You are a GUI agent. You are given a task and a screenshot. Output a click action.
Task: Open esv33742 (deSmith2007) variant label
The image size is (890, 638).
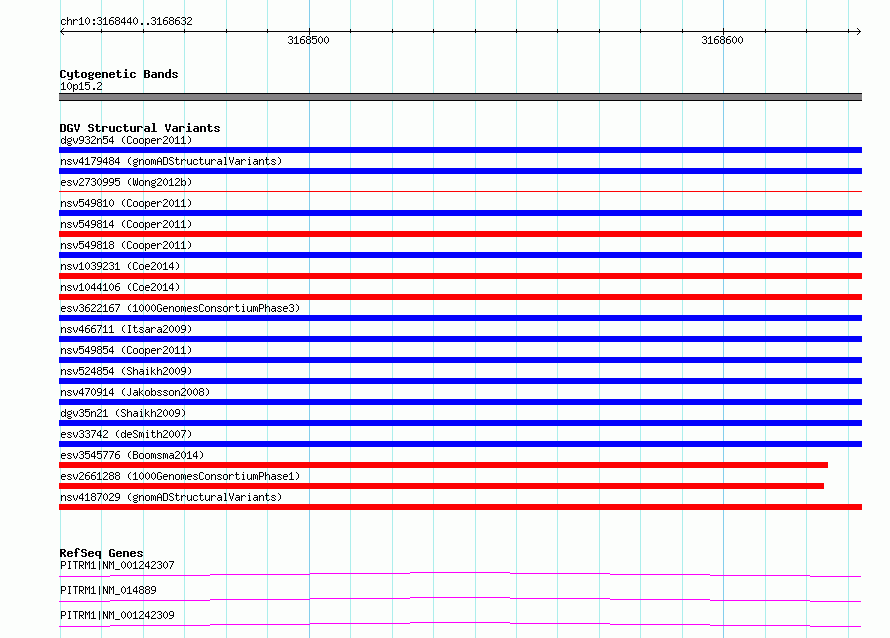[x=126, y=434]
